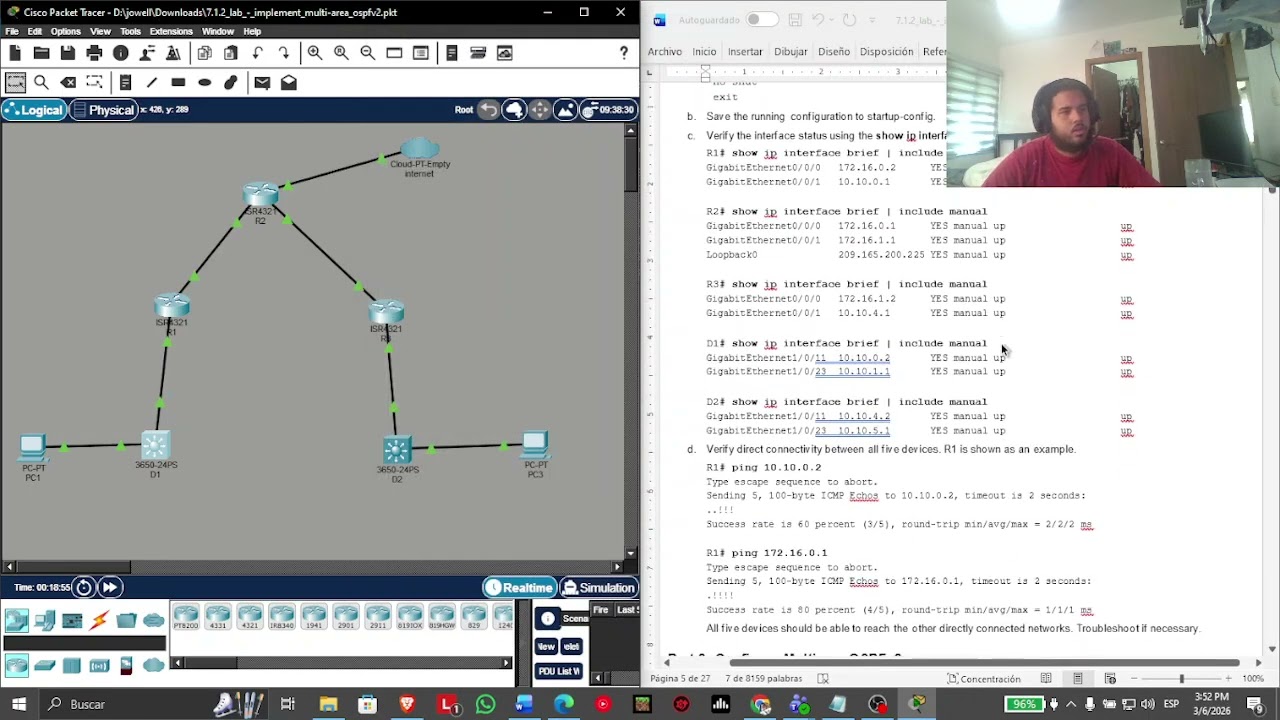Viewport: 1280px width, 720px height.
Task: Zoom in on the Packet Tracer workspace
Action: [315, 53]
